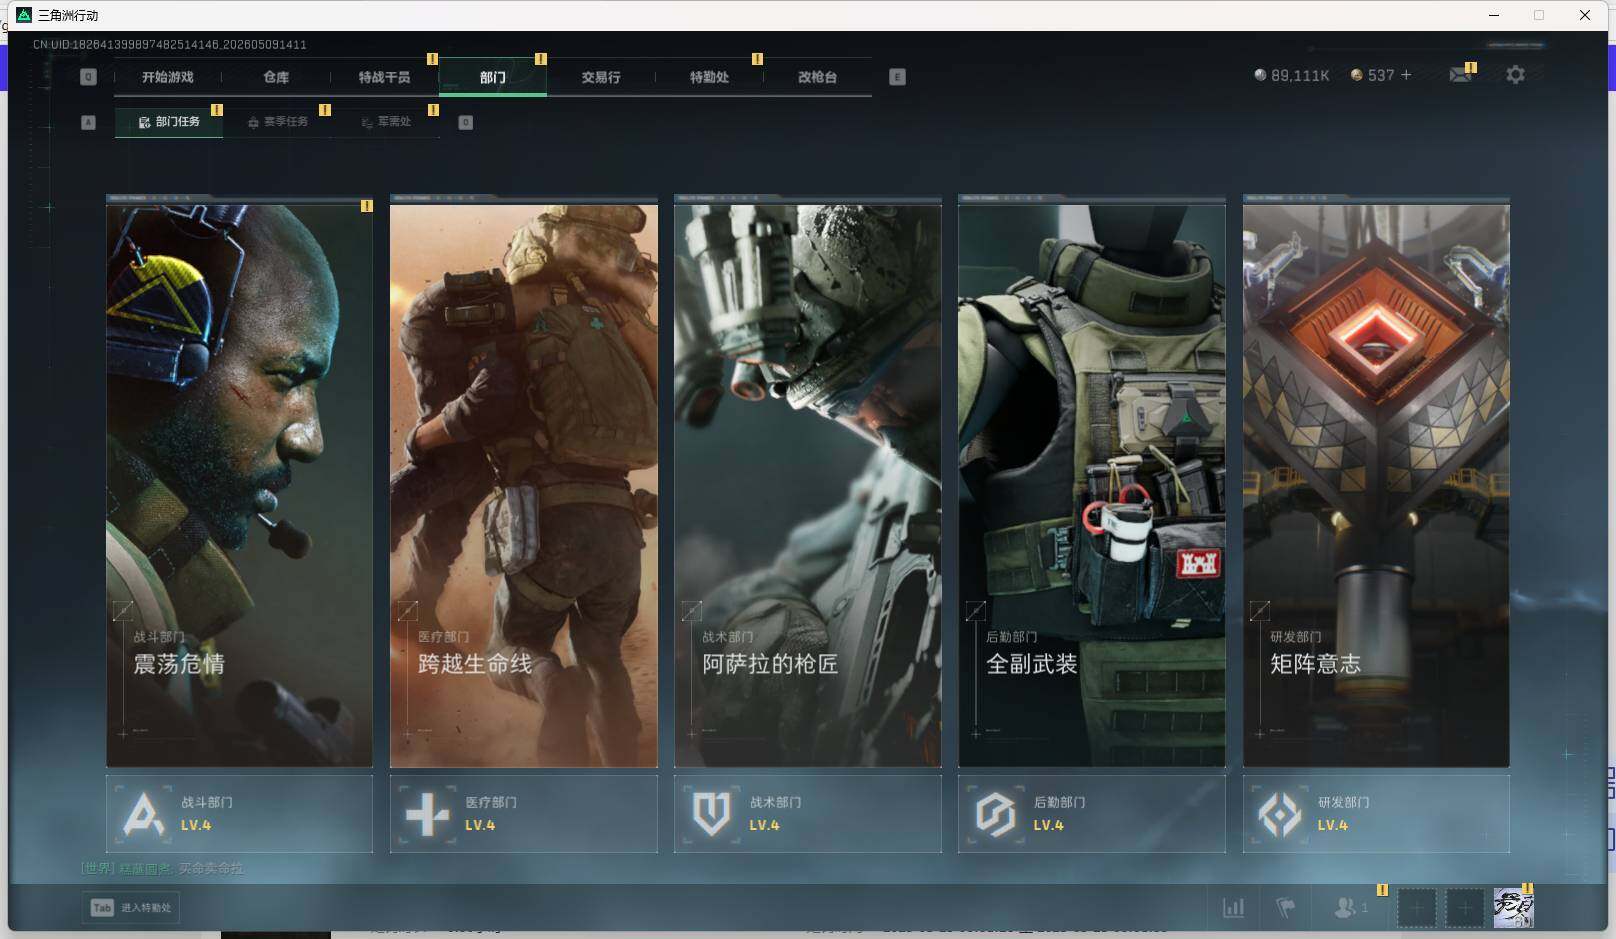The height and width of the screenshot is (939, 1616).
Task: Open the 军需处 sub-tab
Action: pyautogui.click(x=385, y=122)
